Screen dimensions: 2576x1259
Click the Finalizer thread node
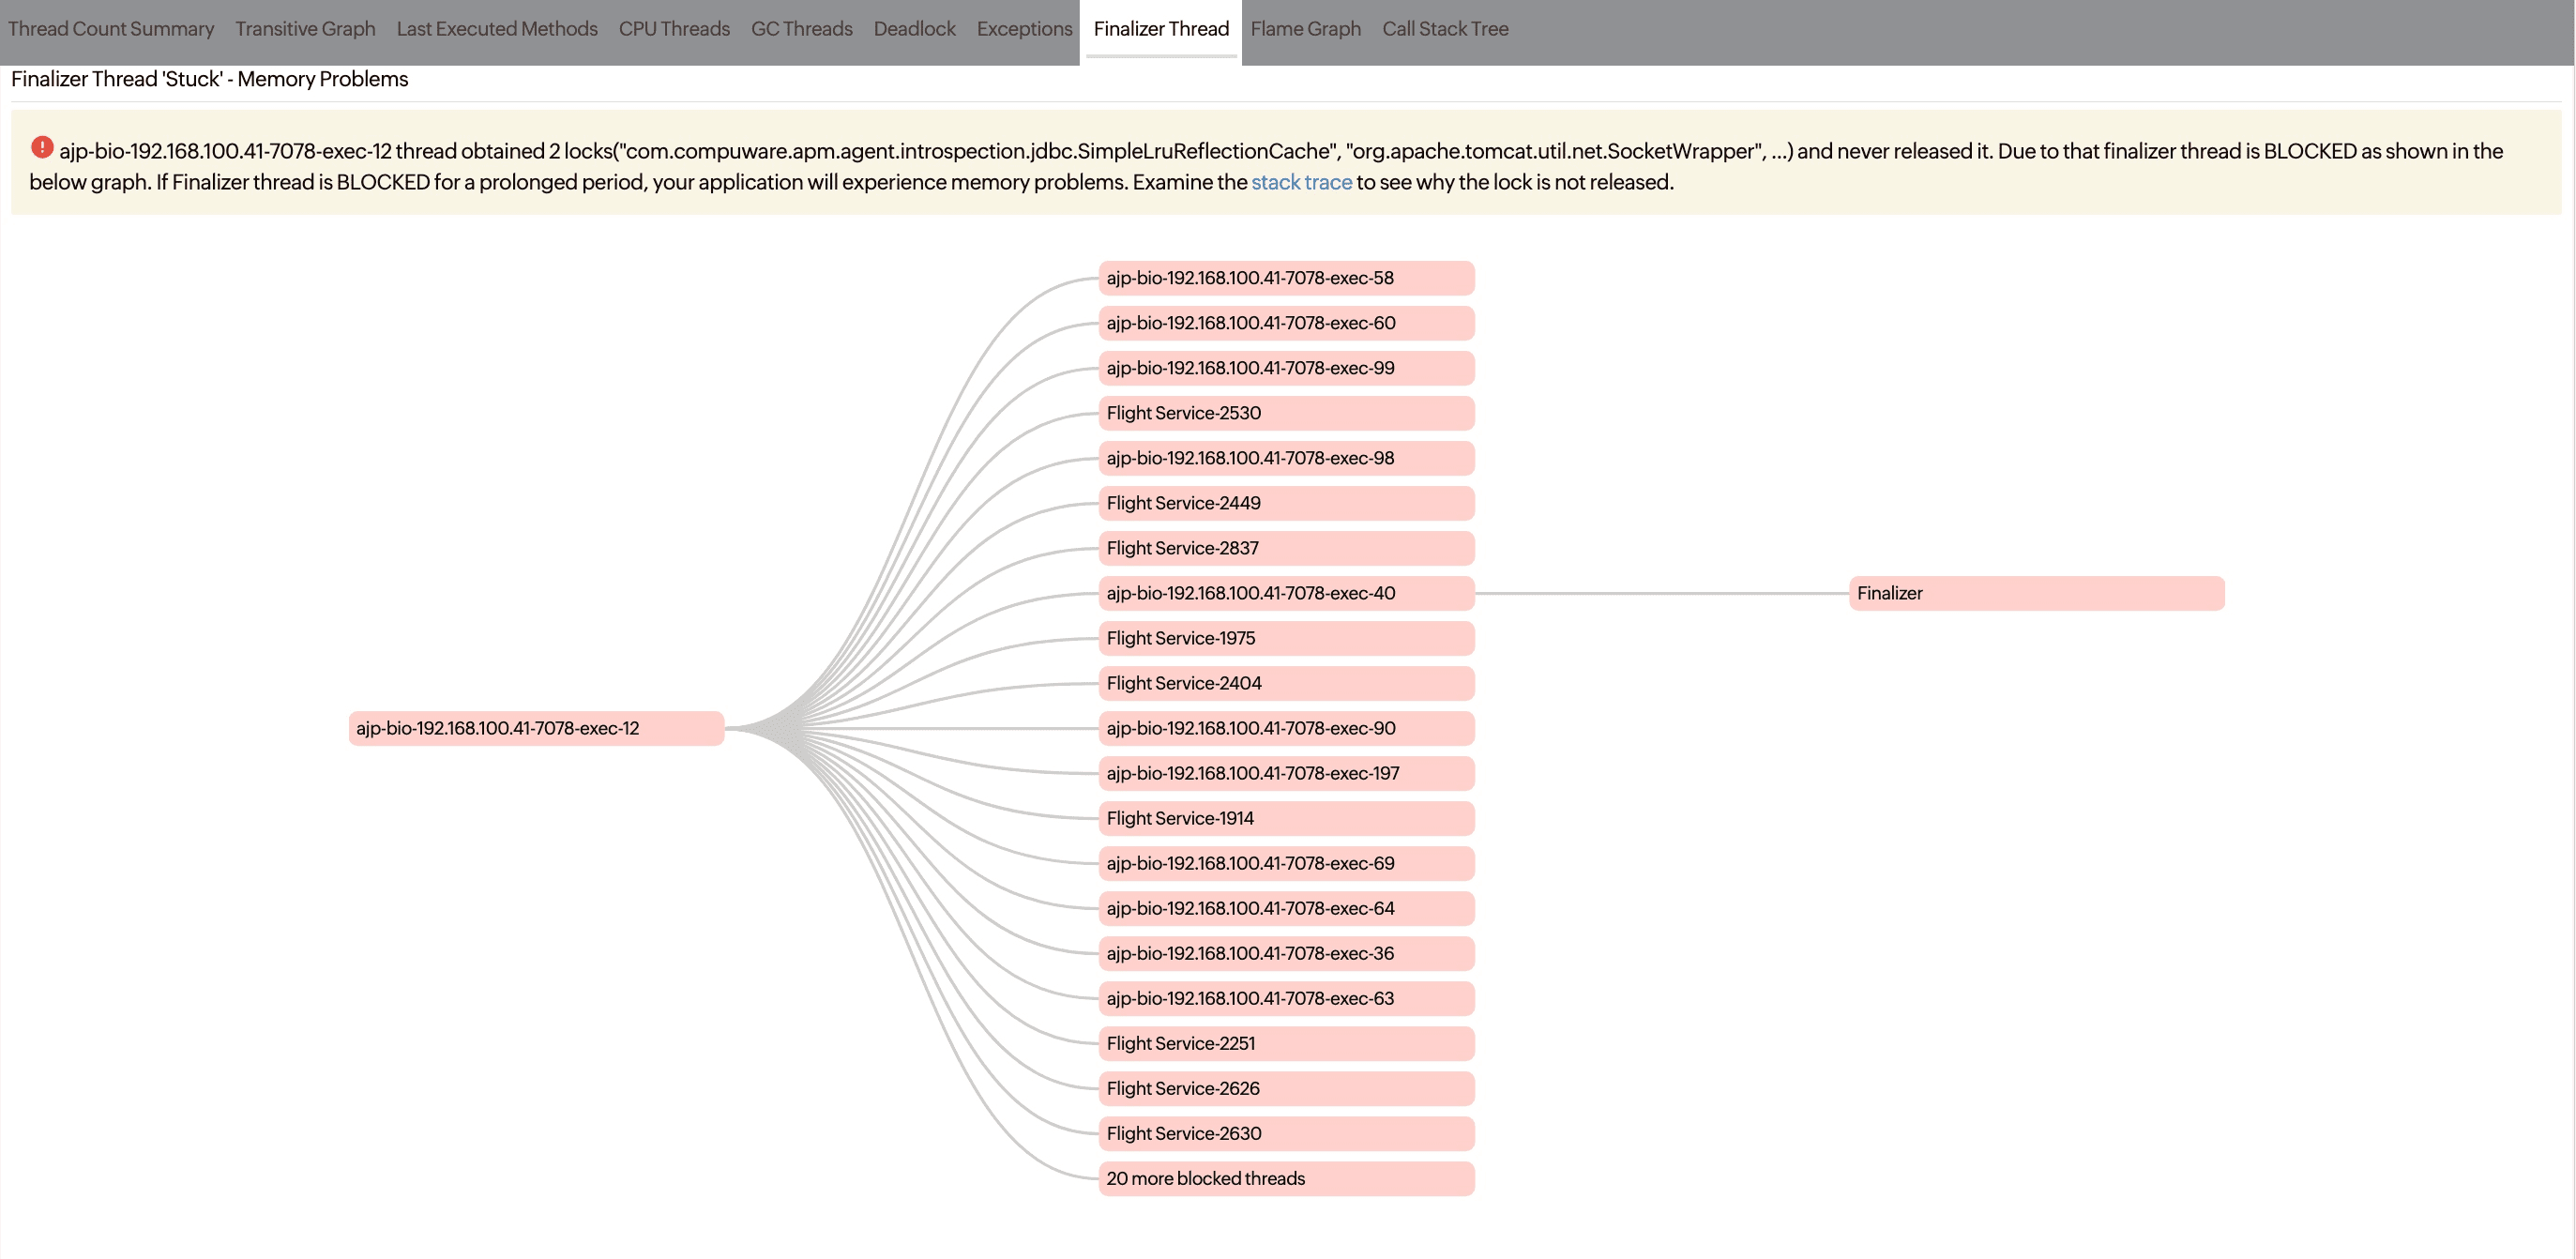[x=2032, y=592]
